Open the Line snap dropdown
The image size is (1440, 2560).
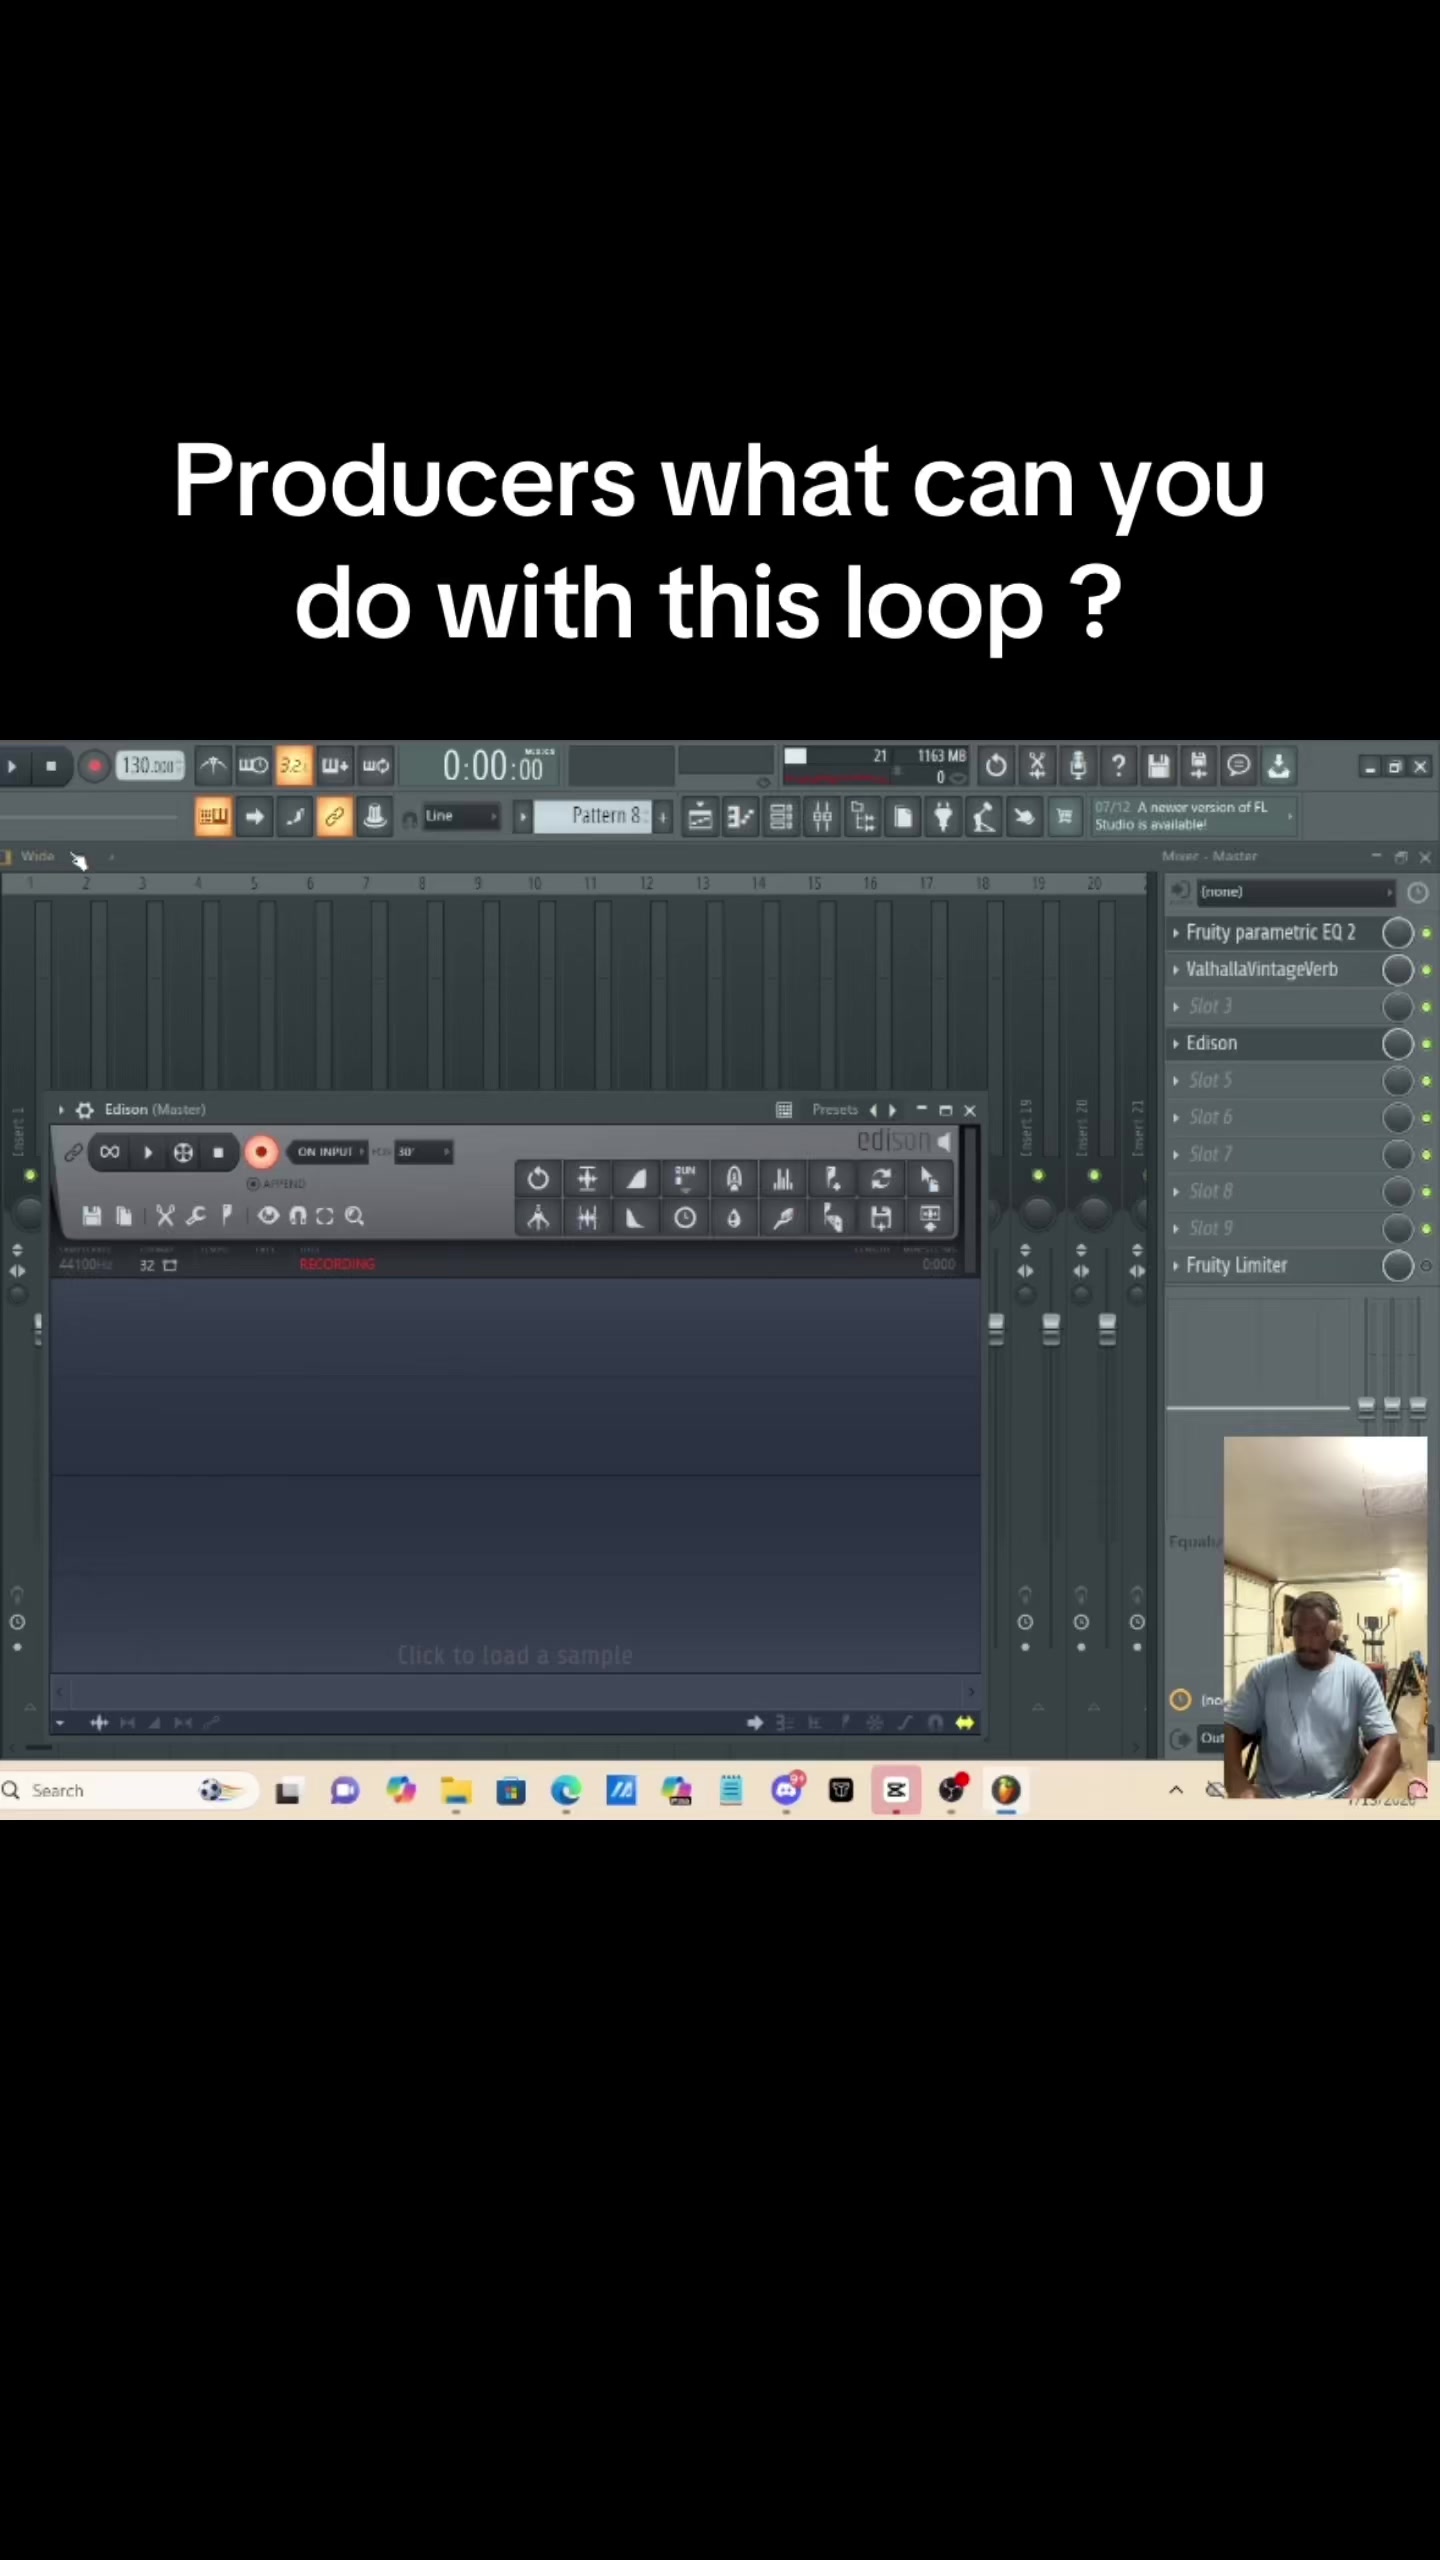[x=461, y=816]
